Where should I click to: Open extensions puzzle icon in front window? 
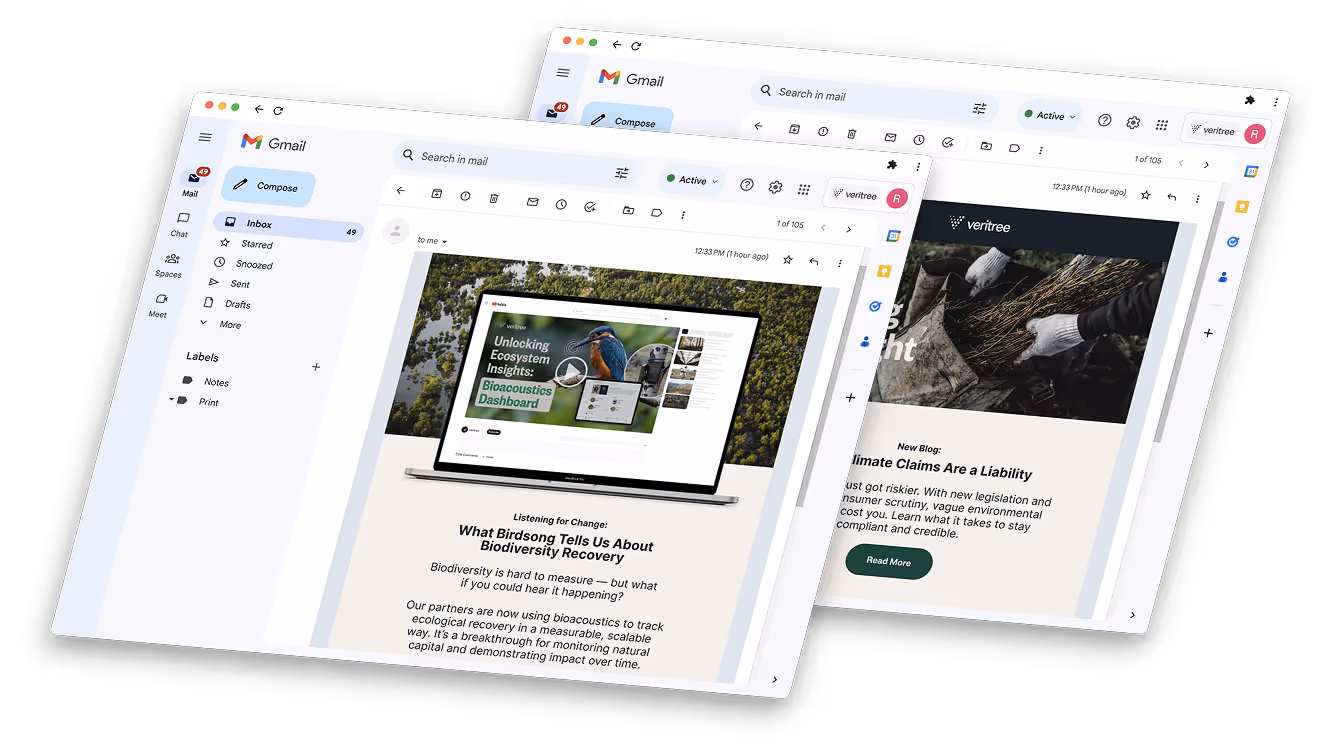(x=892, y=164)
